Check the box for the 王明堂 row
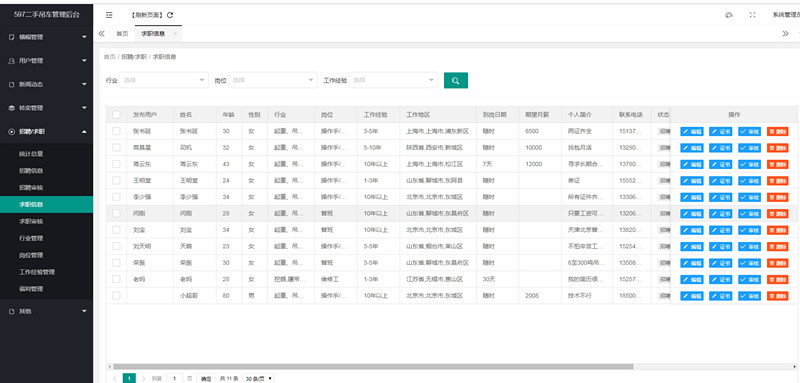The width and height of the screenshot is (800, 383). point(116,181)
